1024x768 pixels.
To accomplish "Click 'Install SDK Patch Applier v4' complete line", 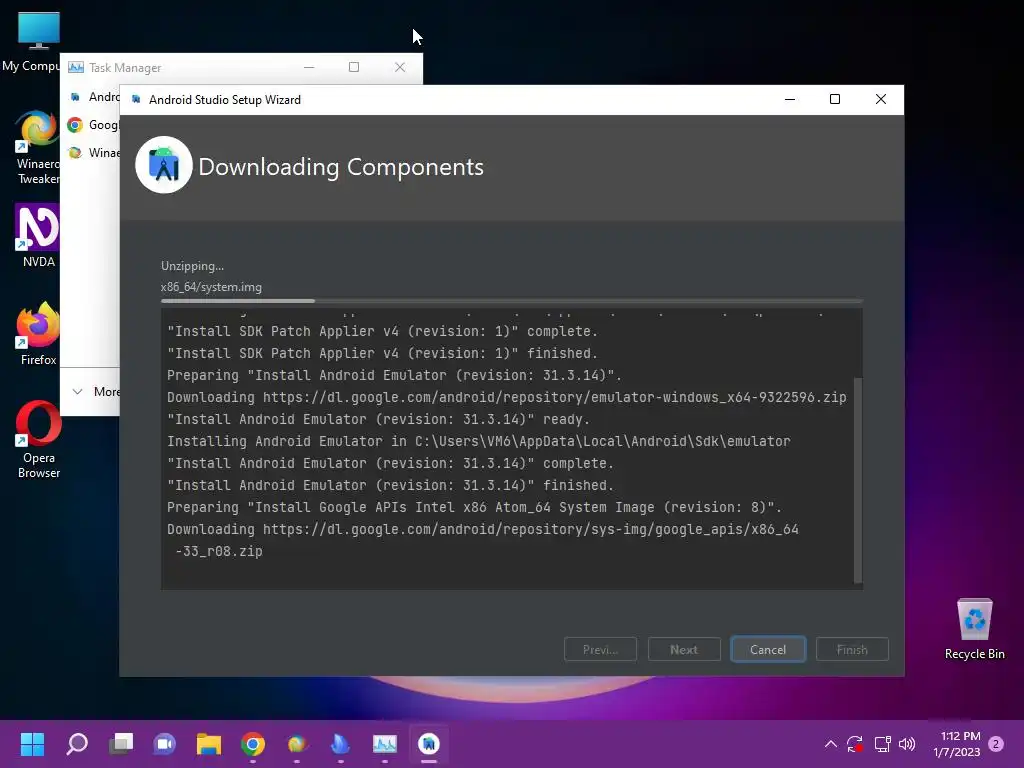I will click(382, 331).
